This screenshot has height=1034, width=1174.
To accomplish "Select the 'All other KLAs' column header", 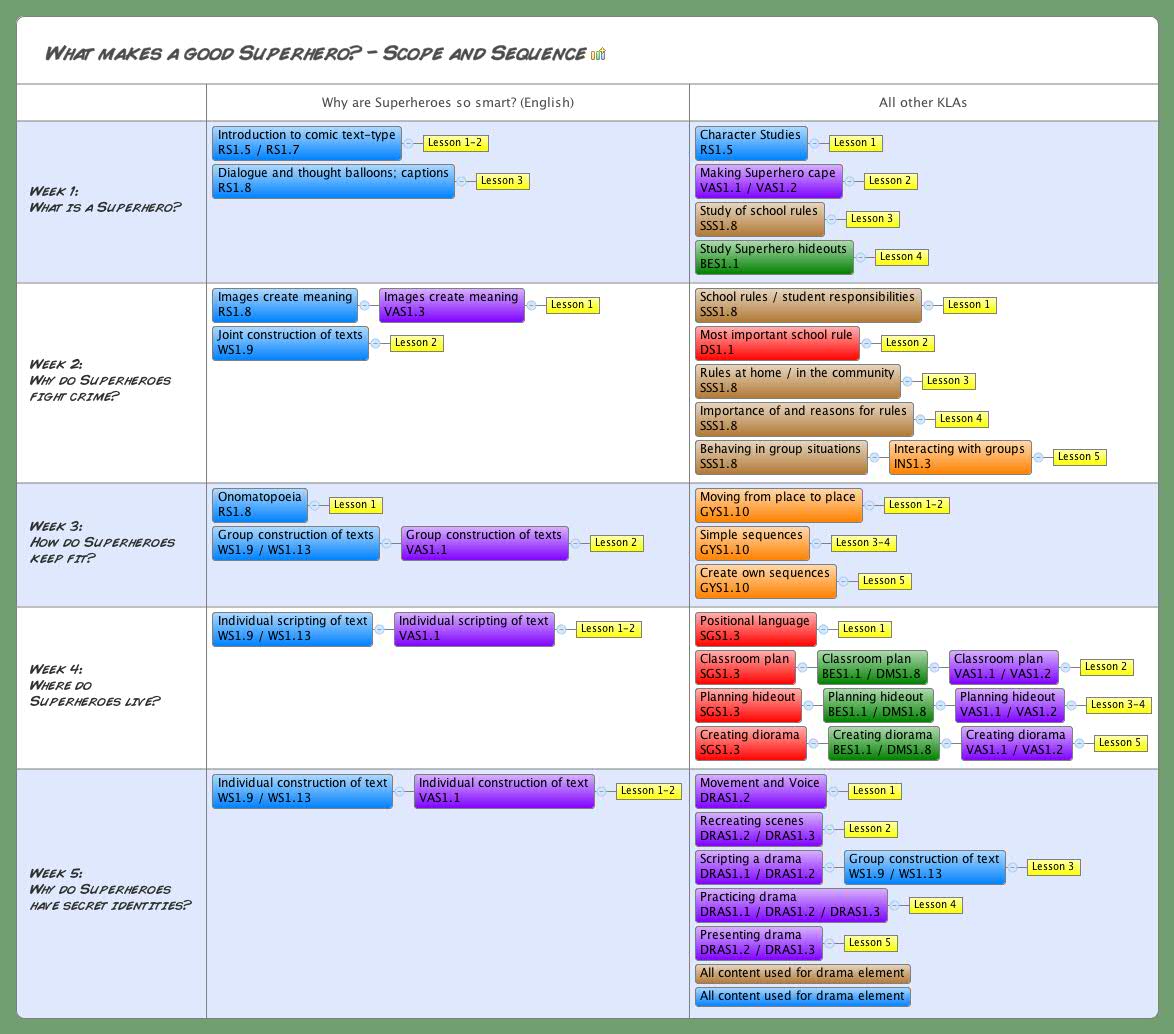I will click(921, 101).
